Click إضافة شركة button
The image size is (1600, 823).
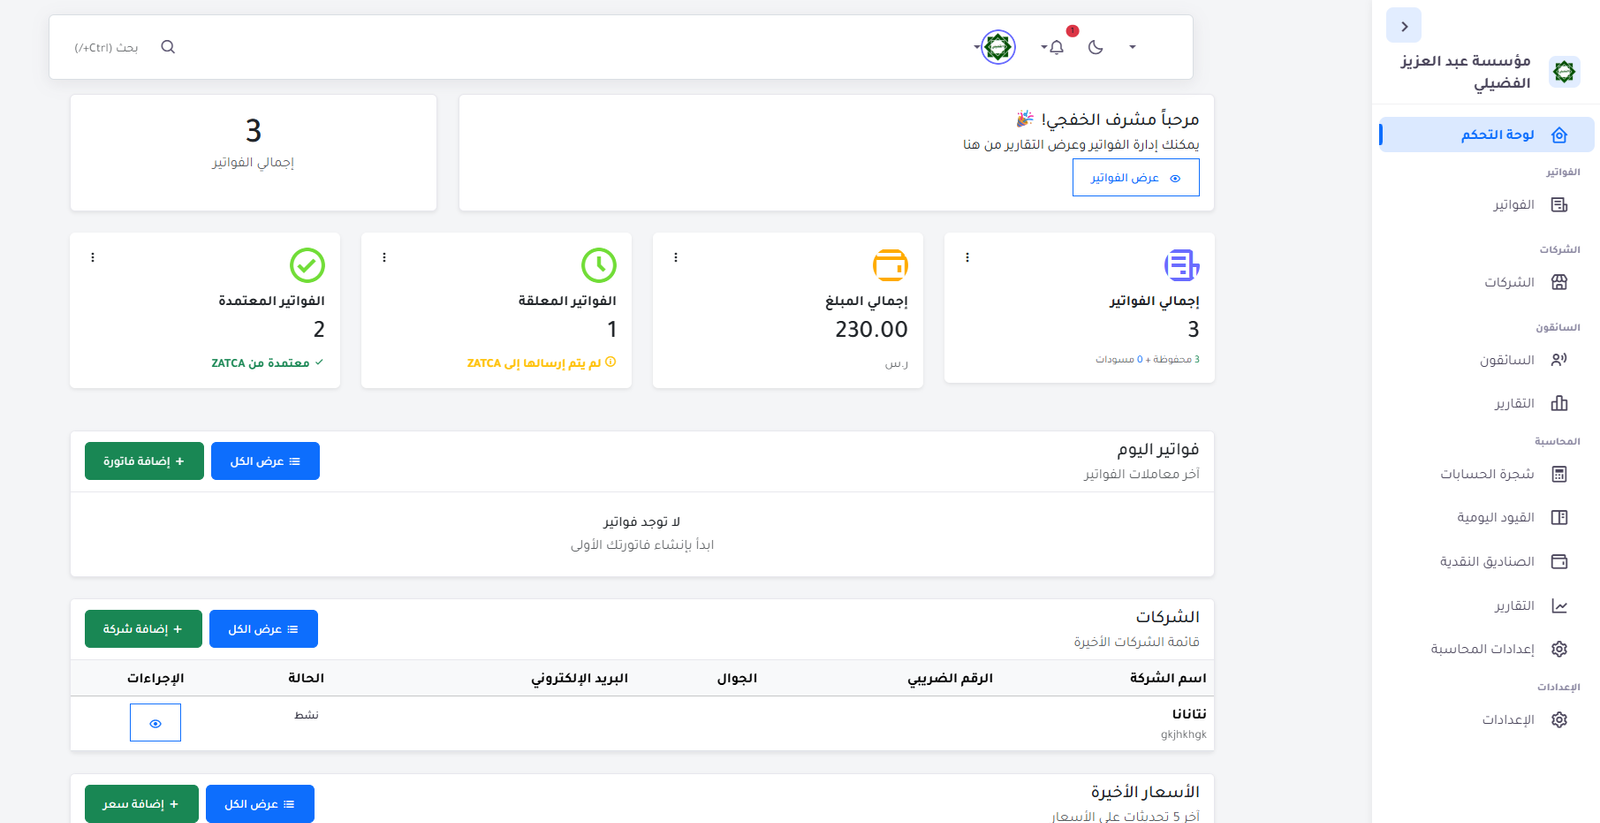[143, 629]
